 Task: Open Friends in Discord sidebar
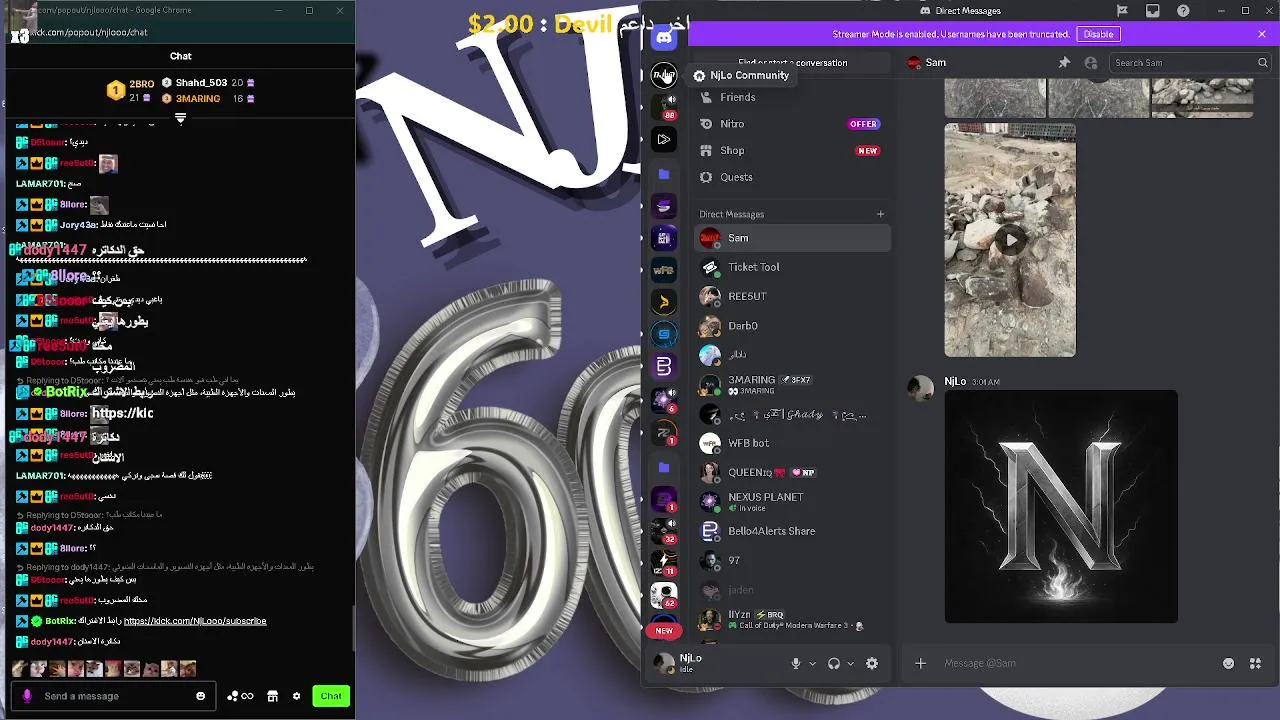click(791, 97)
